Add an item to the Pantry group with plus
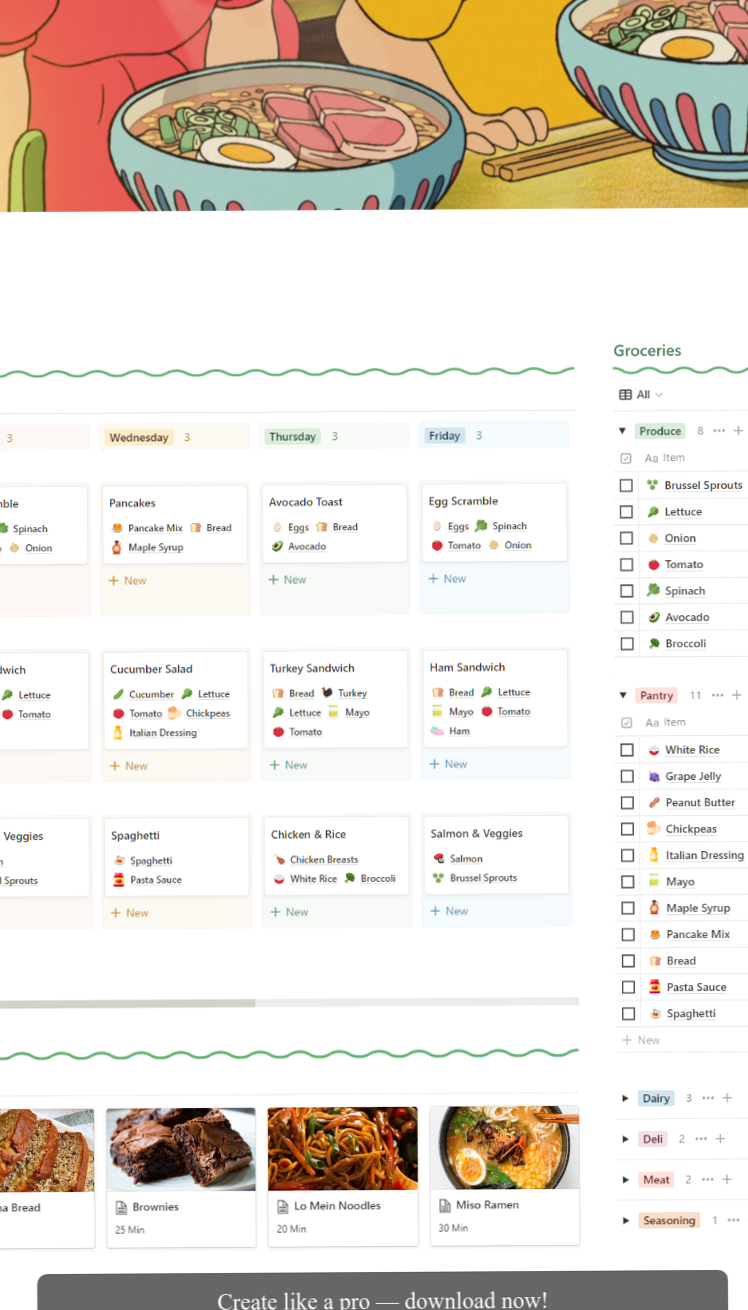The image size is (748, 1310). tap(737, 695)
